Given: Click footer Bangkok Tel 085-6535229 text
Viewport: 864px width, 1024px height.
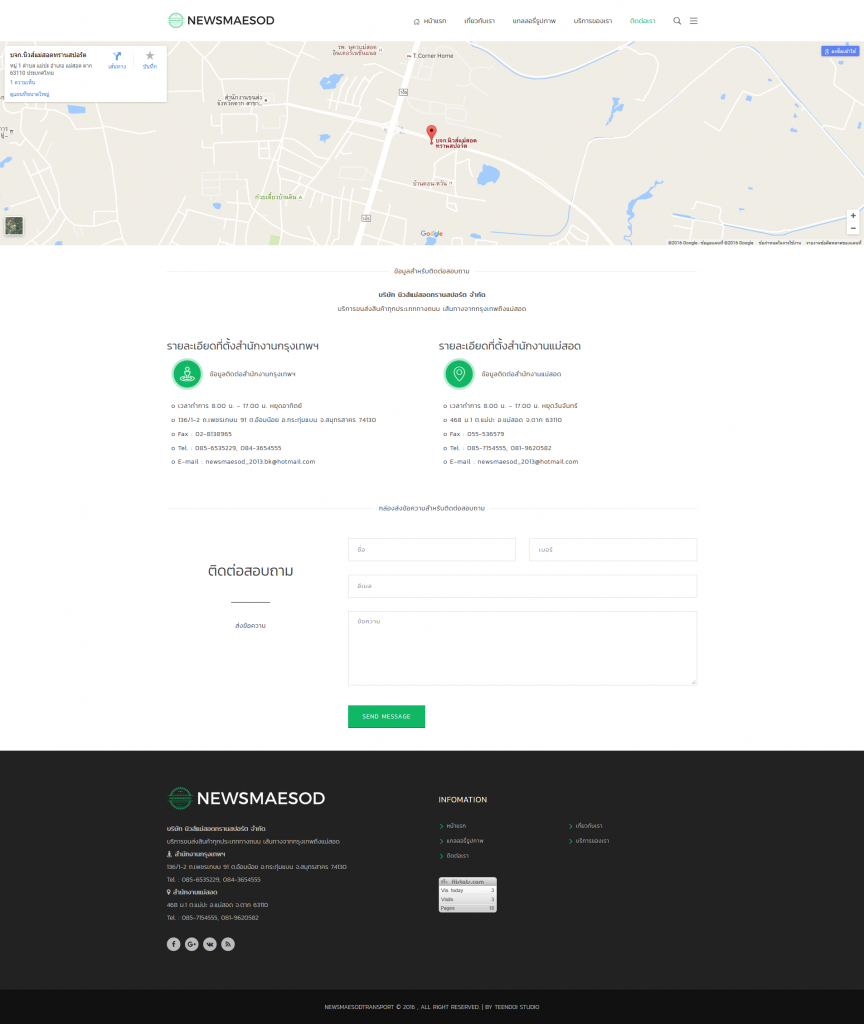Looking at the screenshot, I should point(214,880).
